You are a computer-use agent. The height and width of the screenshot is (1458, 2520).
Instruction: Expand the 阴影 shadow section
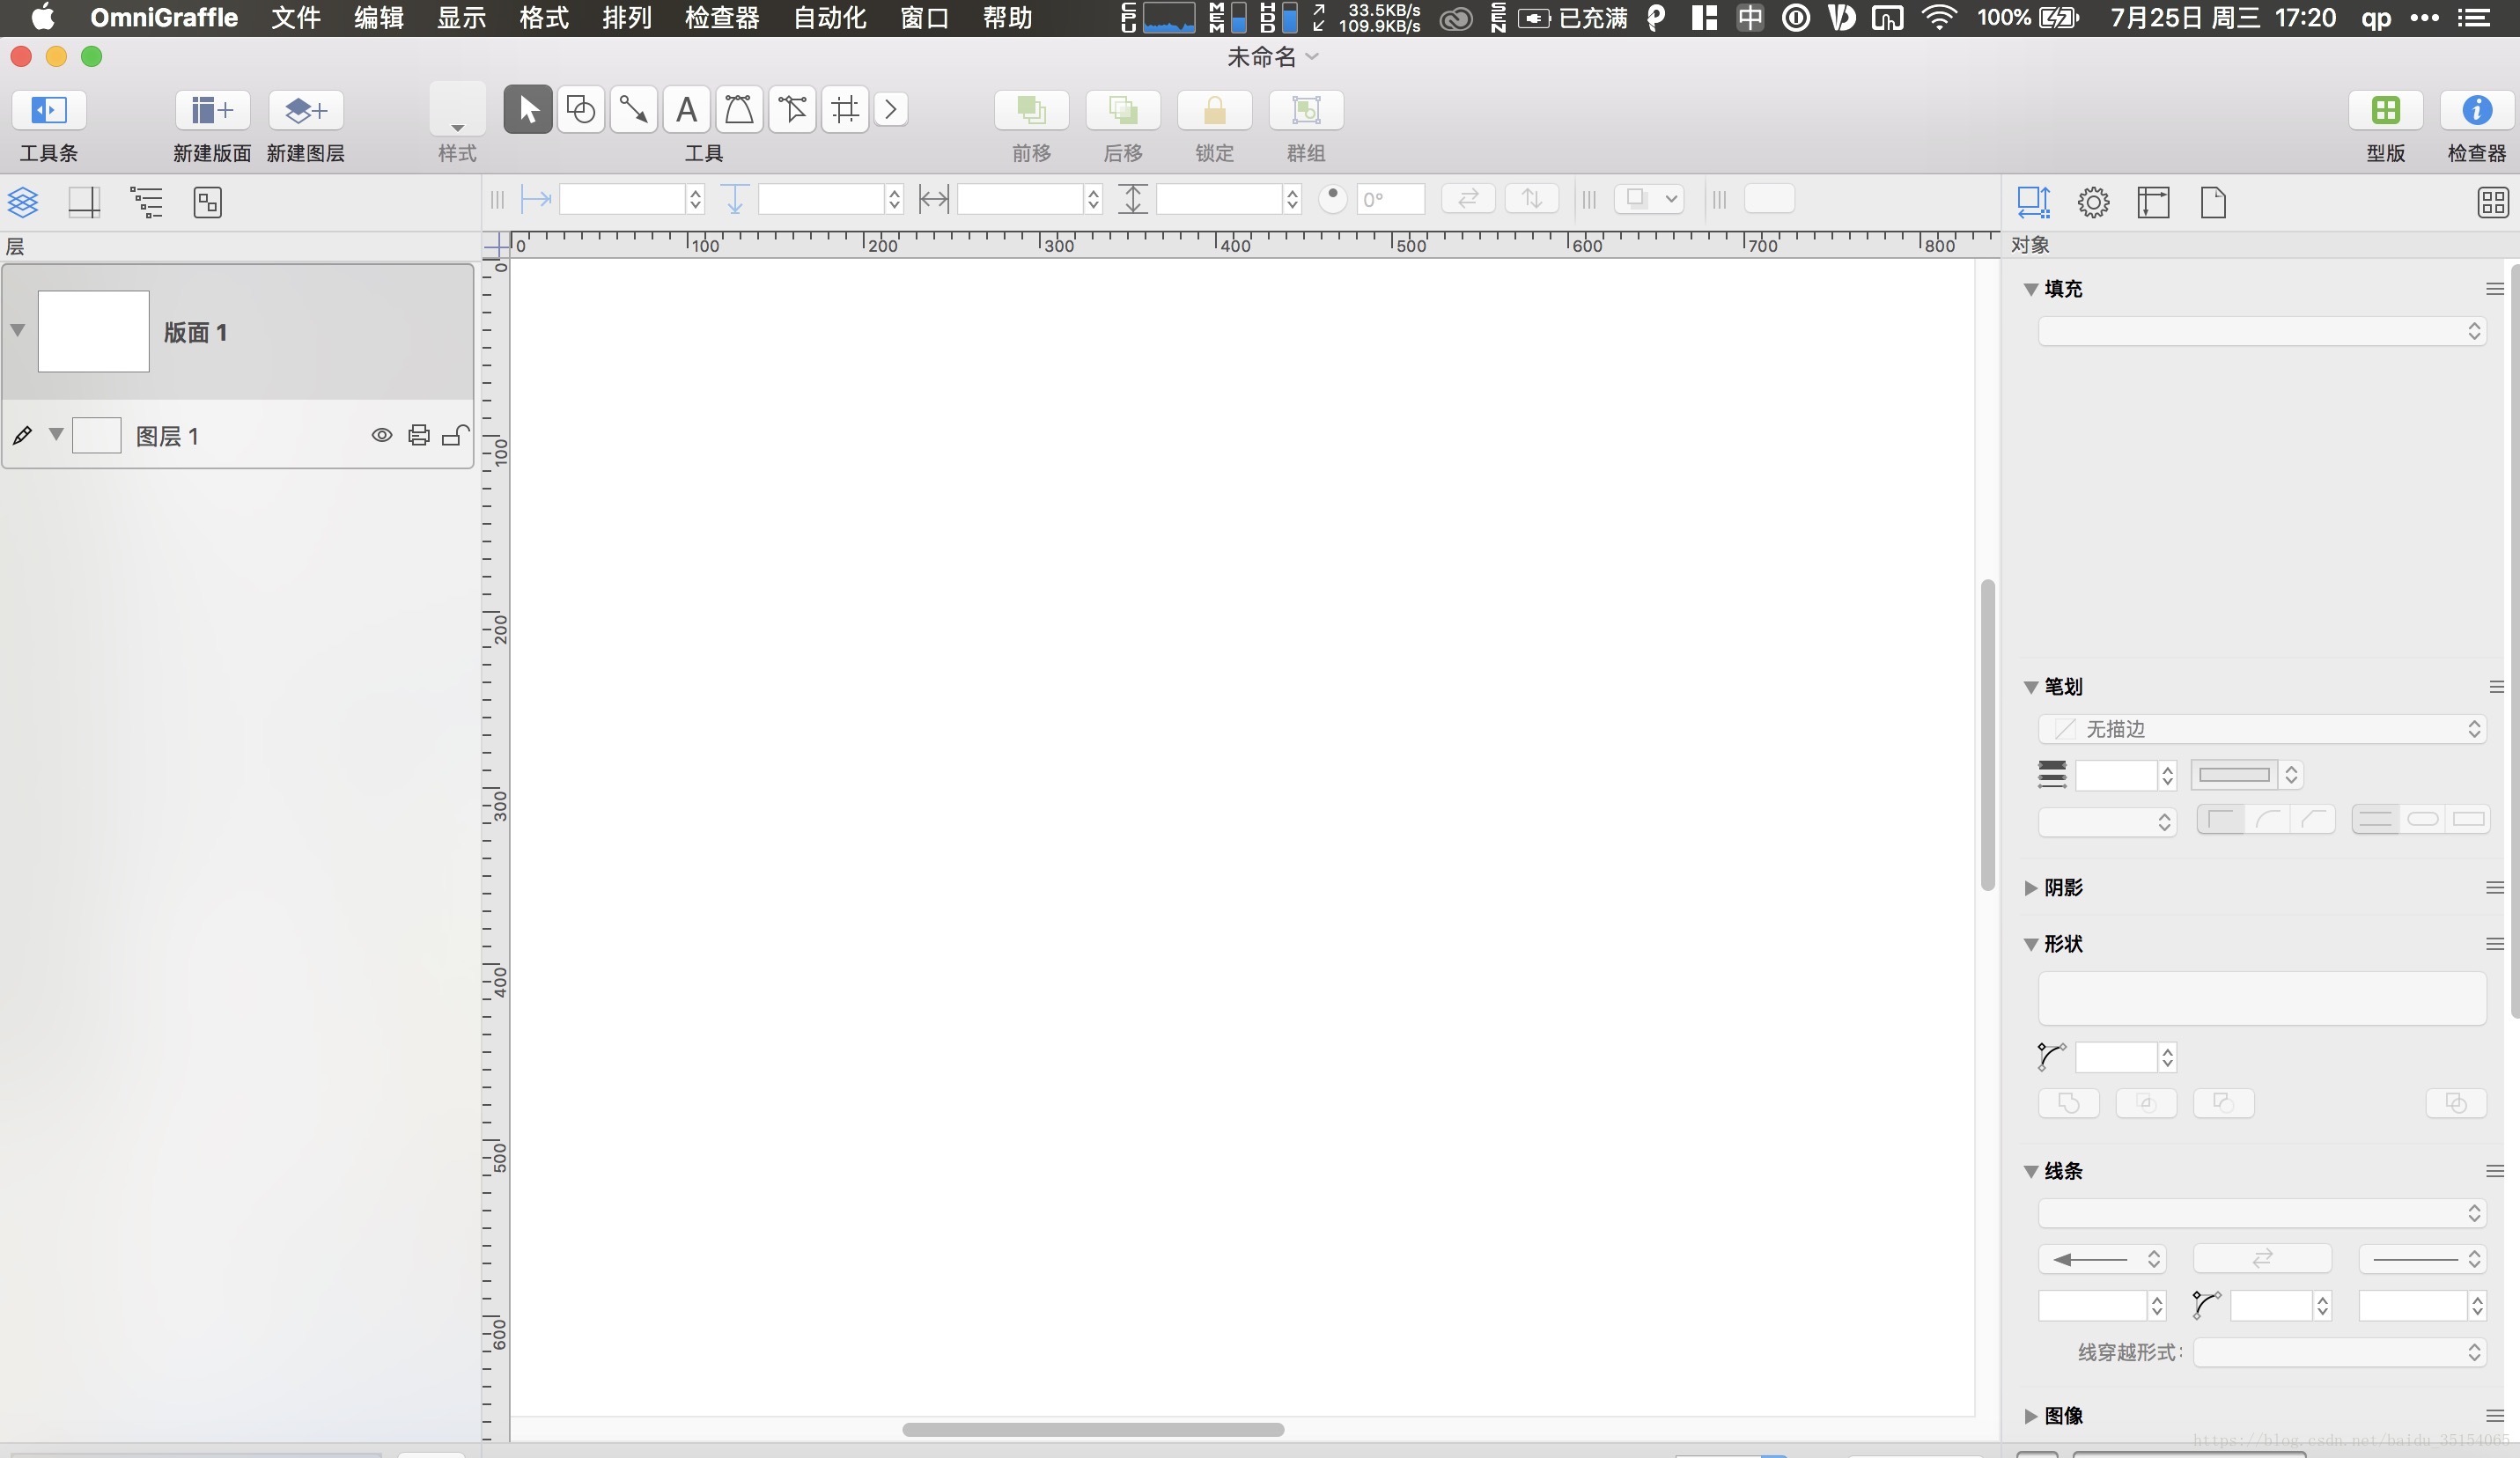point(2030,888)
